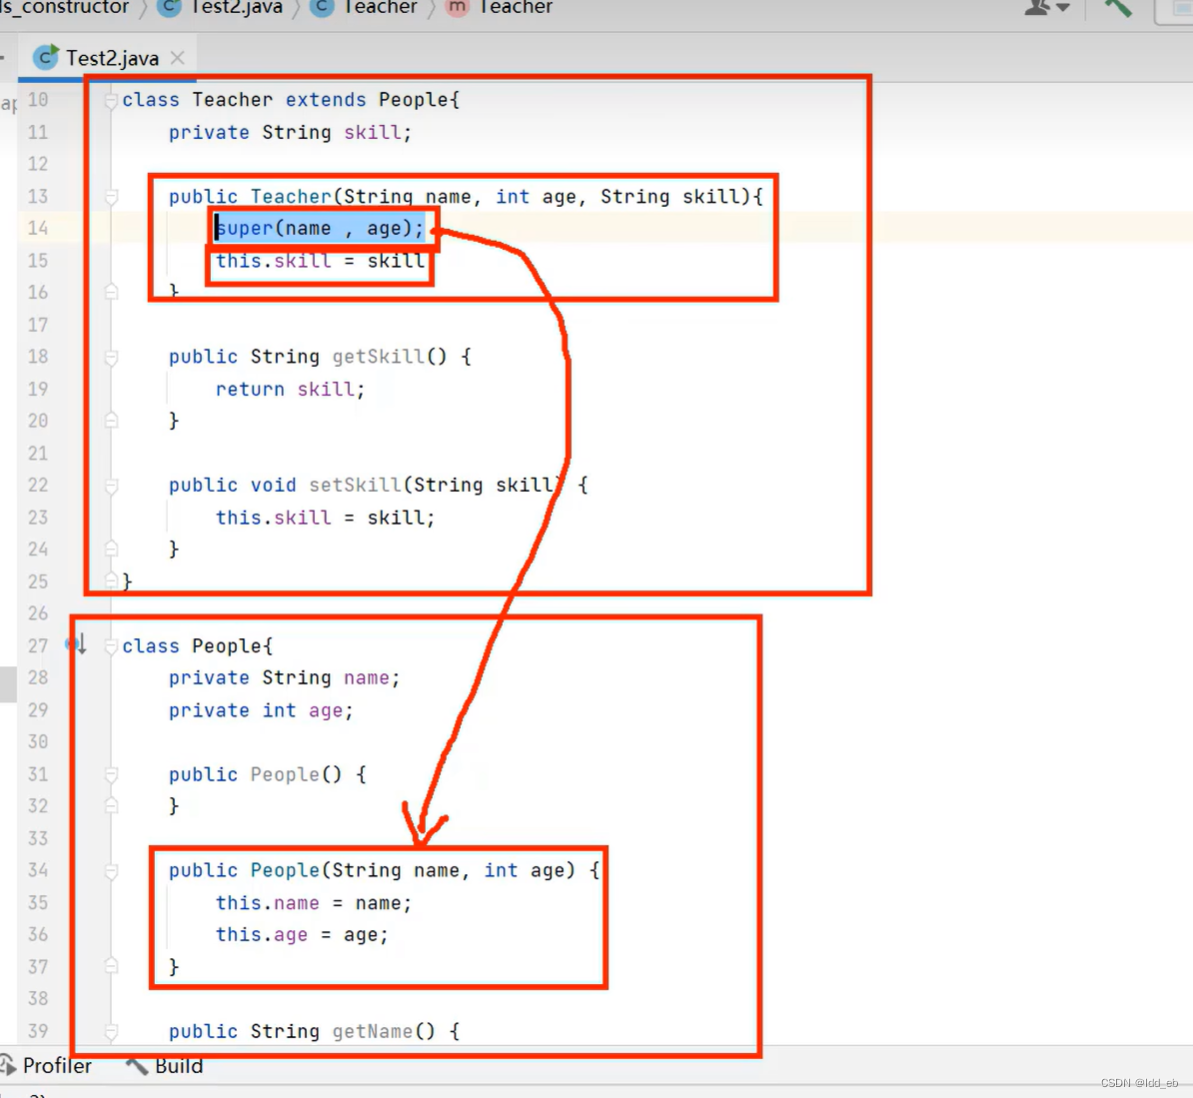
Task: Click "this.age = age;" on line 36
Action: point(302,935)
